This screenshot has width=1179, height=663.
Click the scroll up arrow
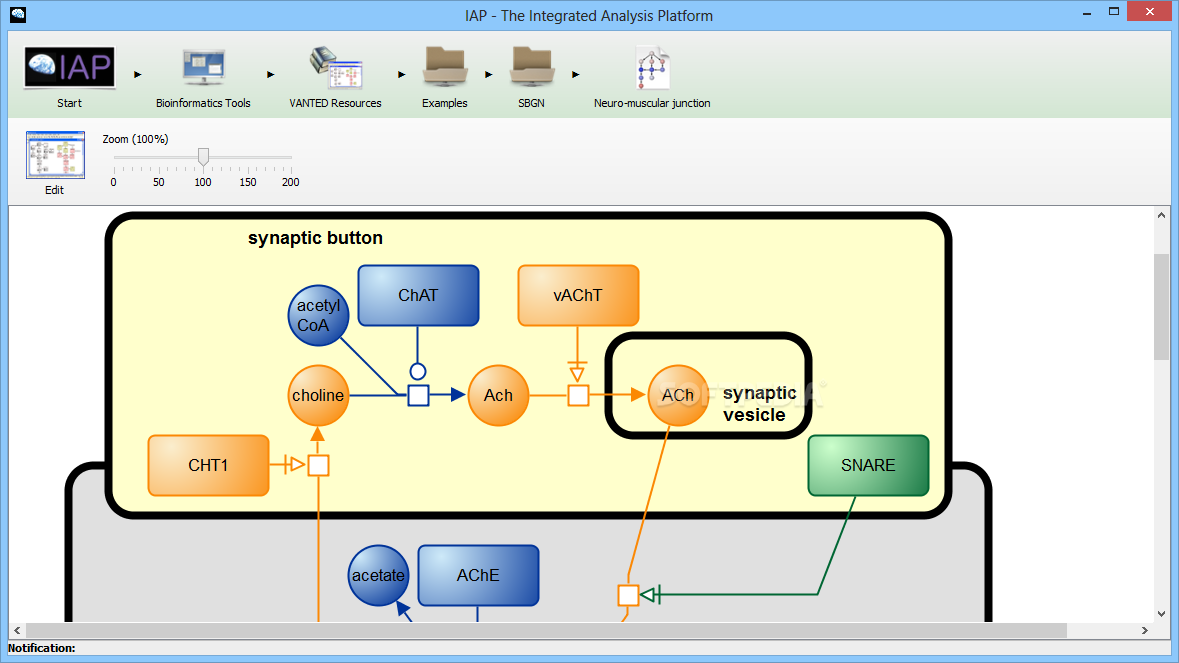pyautogui.click(x=1162, y=216)
